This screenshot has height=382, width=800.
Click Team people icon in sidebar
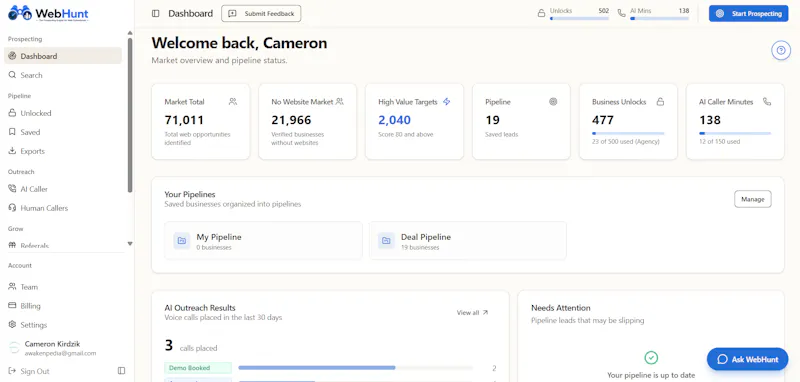pyautogui.click(x=12, y=287)
